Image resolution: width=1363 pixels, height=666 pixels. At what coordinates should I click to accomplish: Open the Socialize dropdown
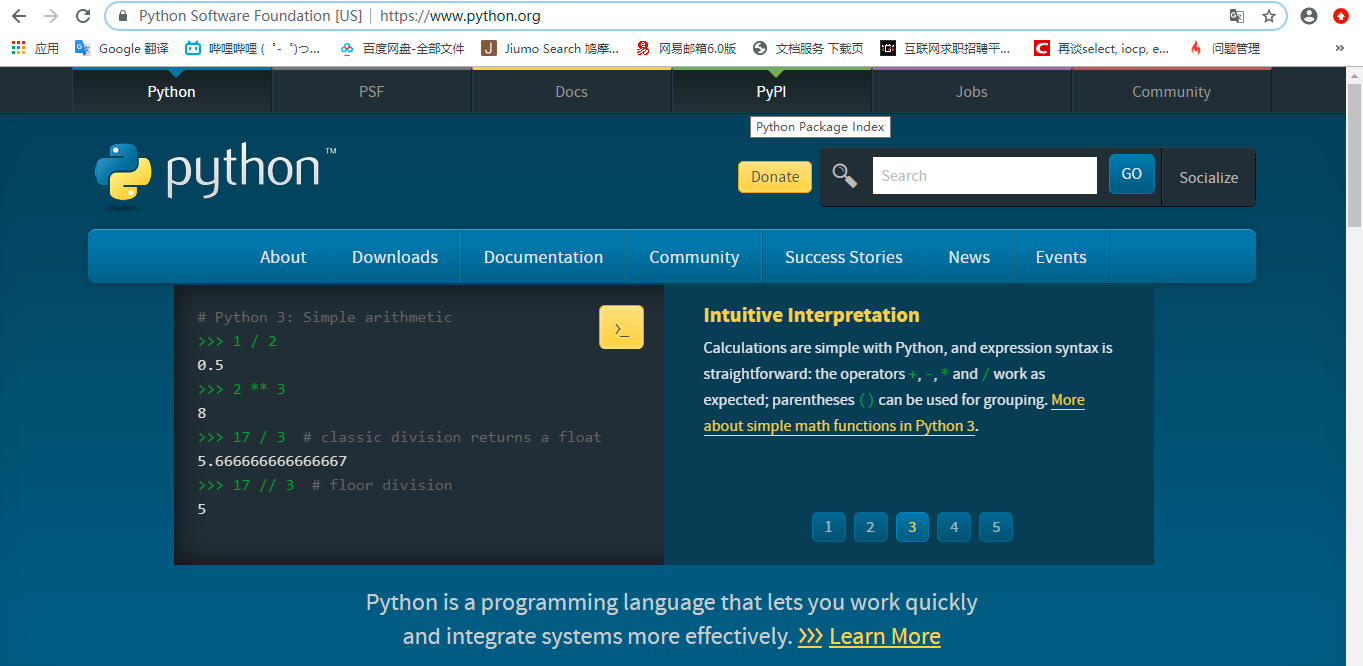pos(1208,178)
